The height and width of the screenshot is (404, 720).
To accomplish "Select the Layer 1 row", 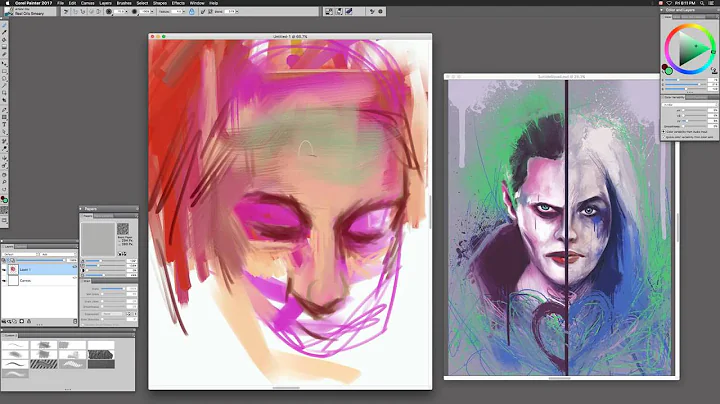I will coord(39,269).
